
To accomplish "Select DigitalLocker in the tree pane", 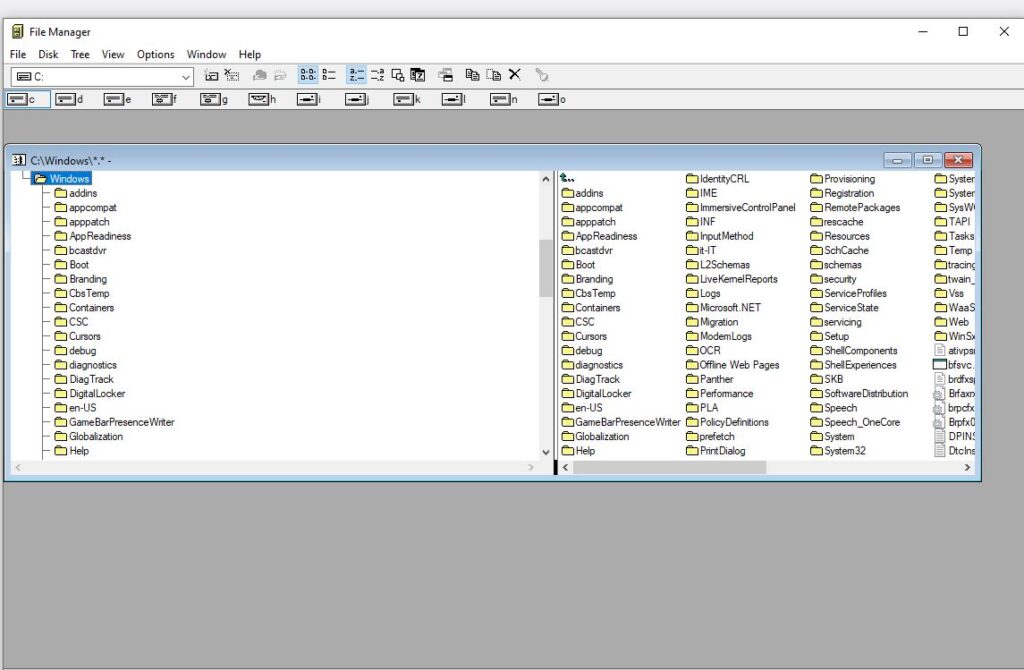I will tap(89, 393).
